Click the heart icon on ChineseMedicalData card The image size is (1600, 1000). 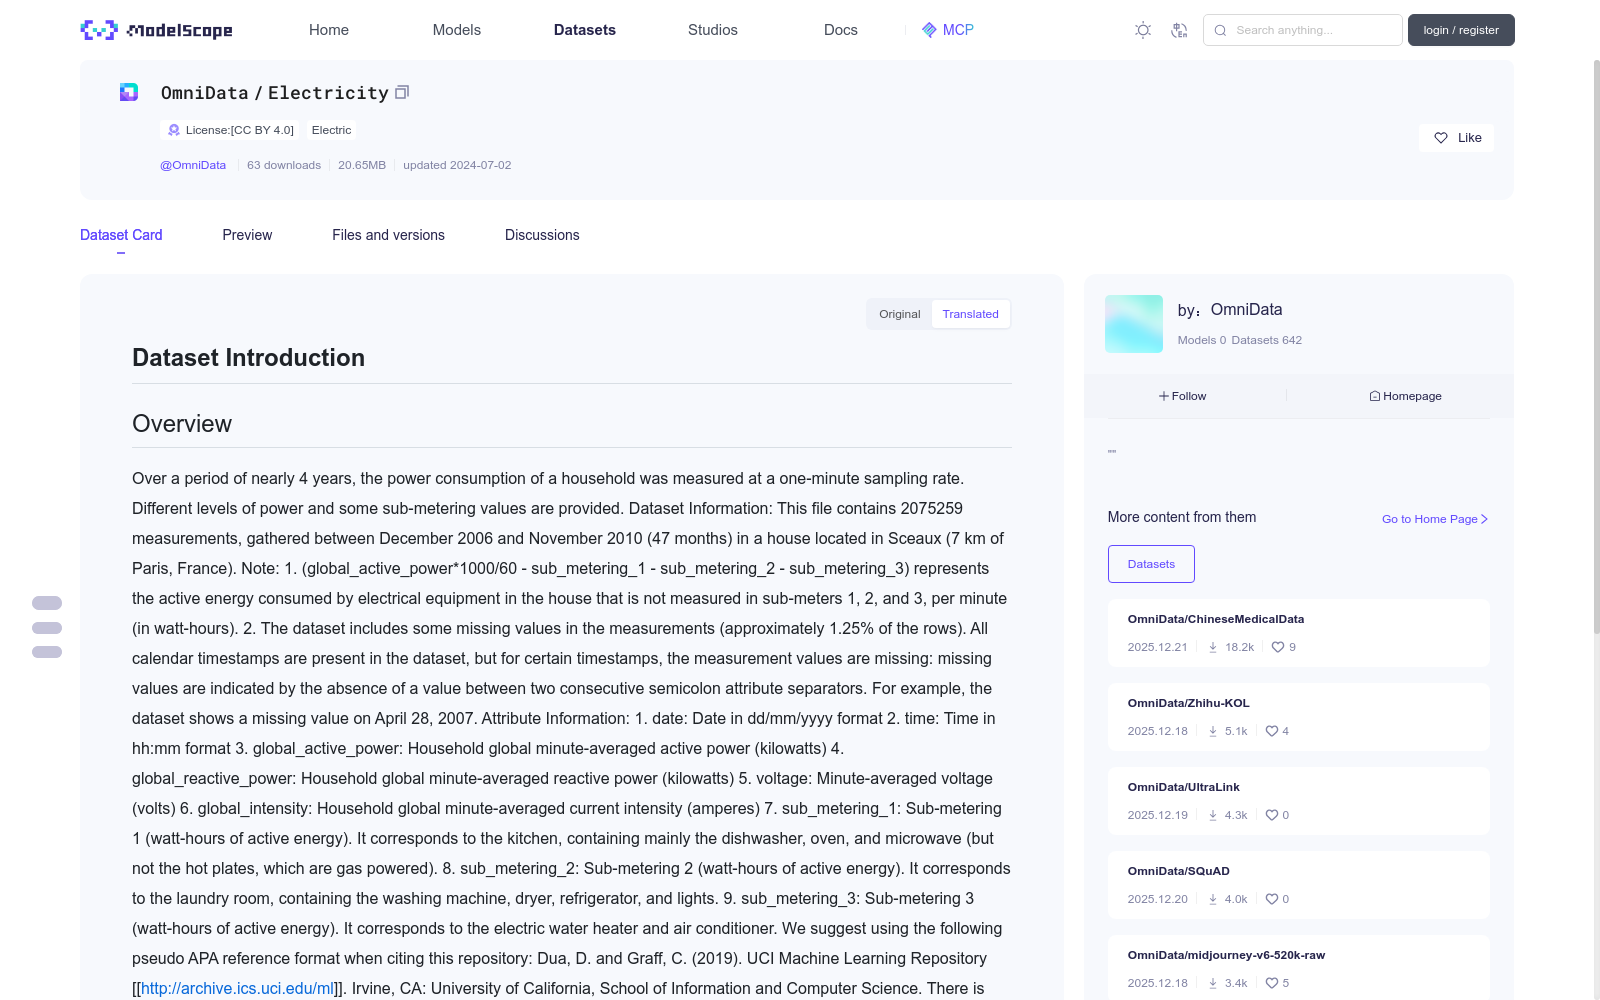point(1278,647)
